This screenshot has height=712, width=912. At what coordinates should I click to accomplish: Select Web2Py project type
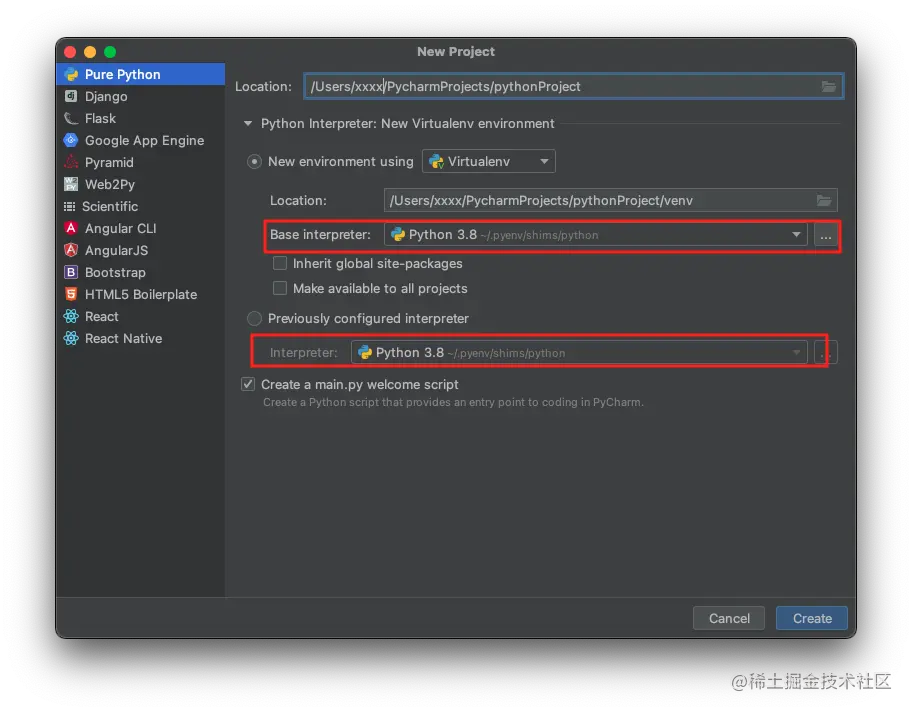141,184
